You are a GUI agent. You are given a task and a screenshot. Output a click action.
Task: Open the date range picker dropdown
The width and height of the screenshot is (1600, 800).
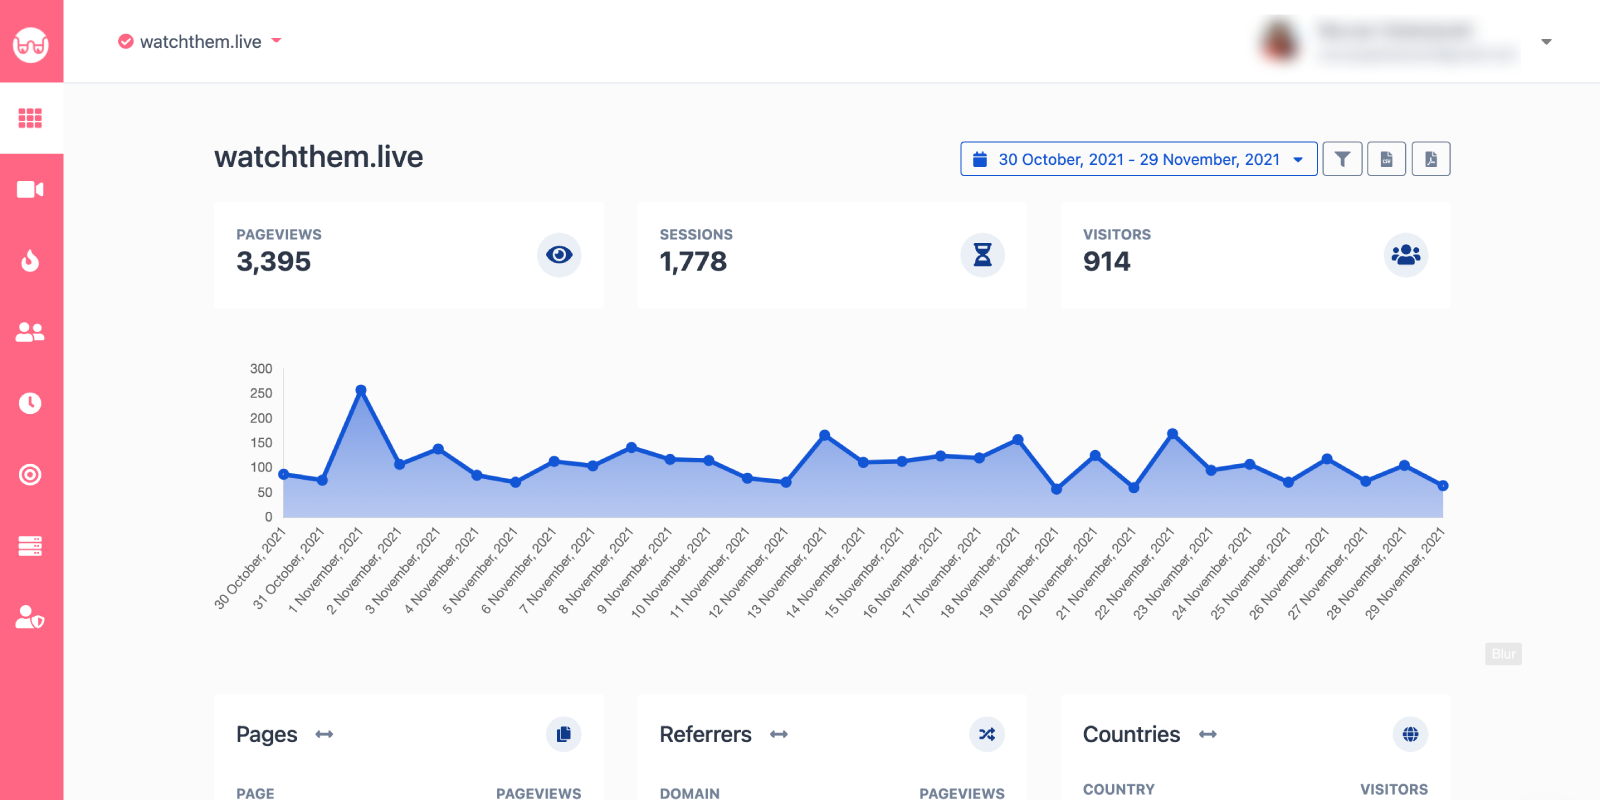pos(1139,159)
